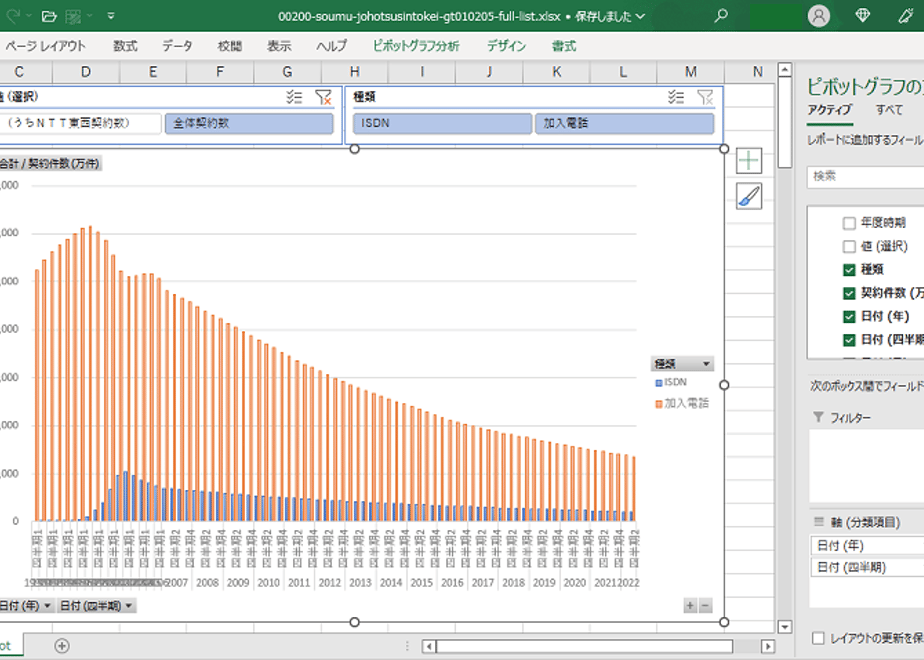Click the chart elements plus button
Image resolution: width=924 pixels, height=660 pixels.
[748, 161]
